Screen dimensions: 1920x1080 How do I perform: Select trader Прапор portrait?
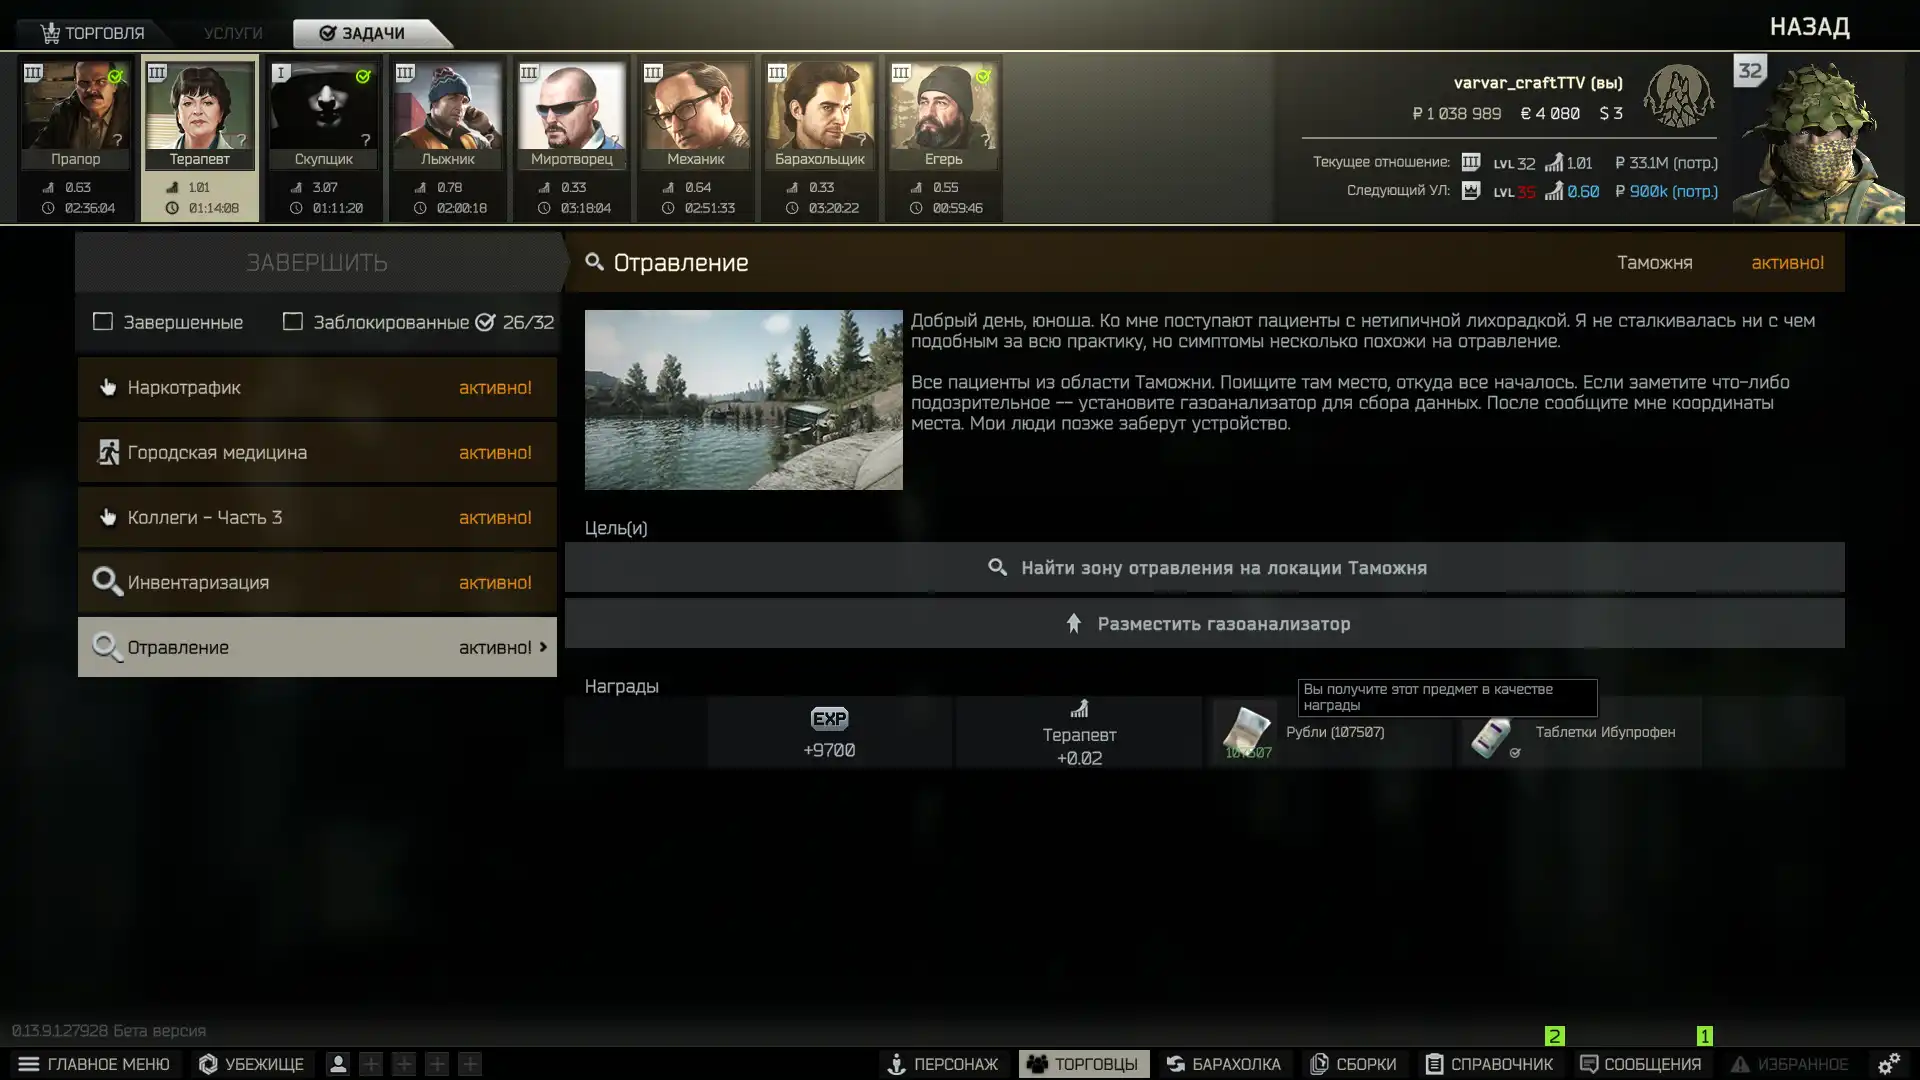76,106
